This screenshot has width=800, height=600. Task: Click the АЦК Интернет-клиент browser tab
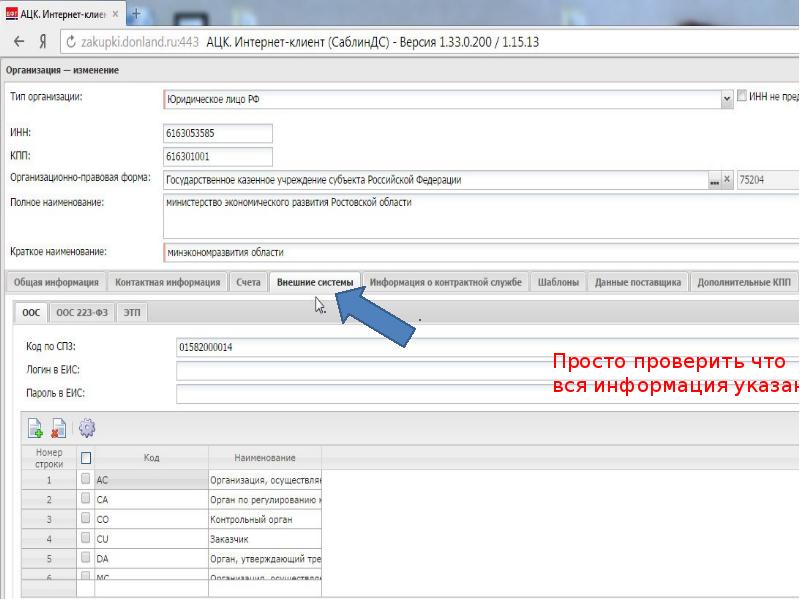pos(63,14)
